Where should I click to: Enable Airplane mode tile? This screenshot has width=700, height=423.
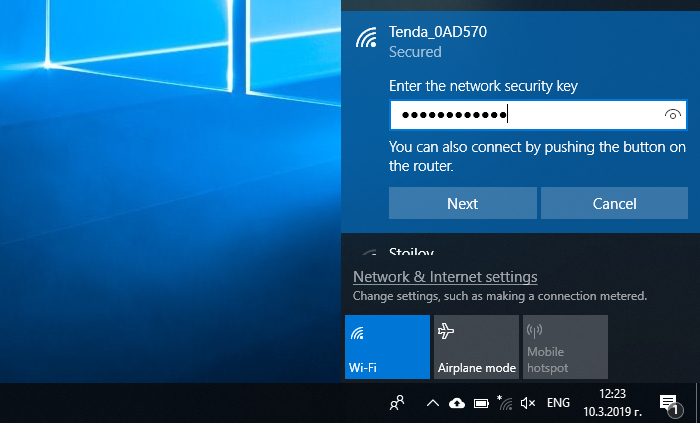point(476,347)
